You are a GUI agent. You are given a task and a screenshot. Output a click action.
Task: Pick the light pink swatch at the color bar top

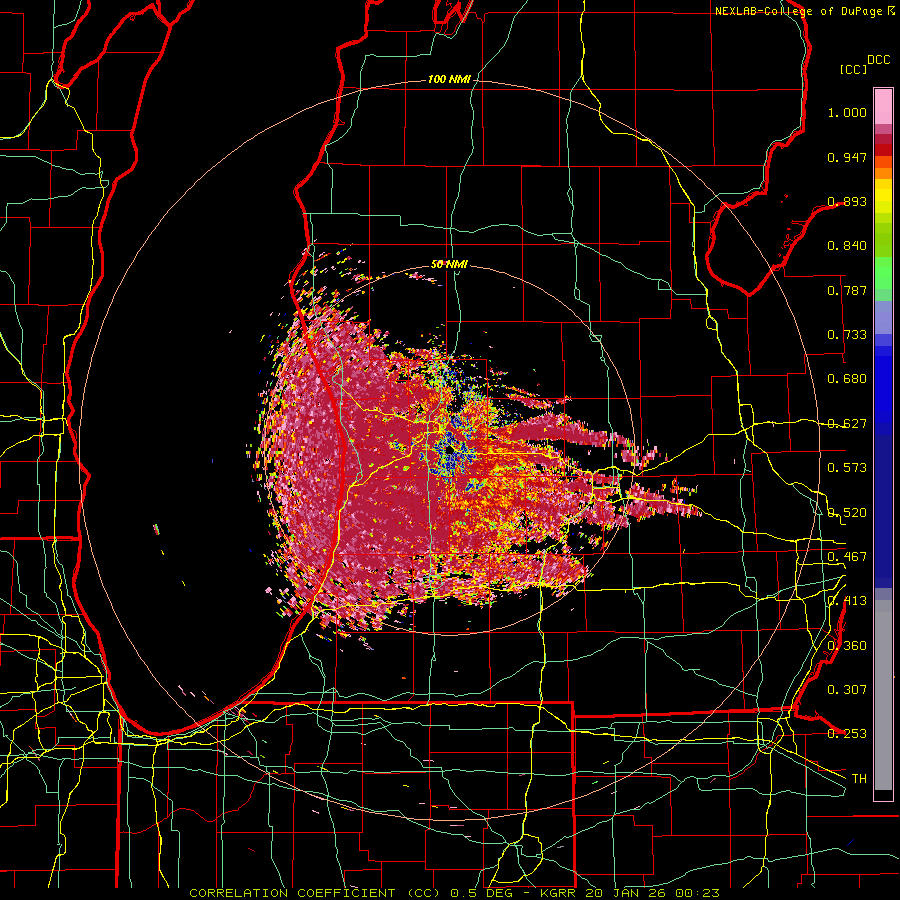(x=883, y=106)
